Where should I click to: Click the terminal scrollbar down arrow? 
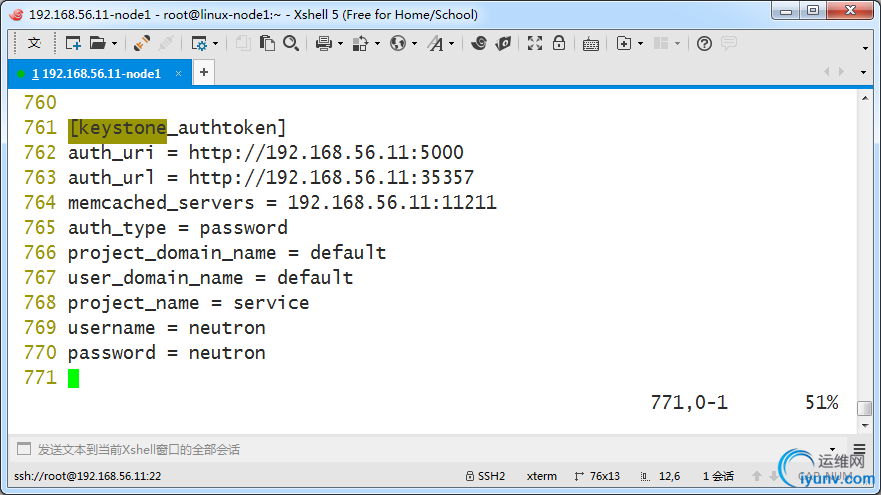(865, 426)
